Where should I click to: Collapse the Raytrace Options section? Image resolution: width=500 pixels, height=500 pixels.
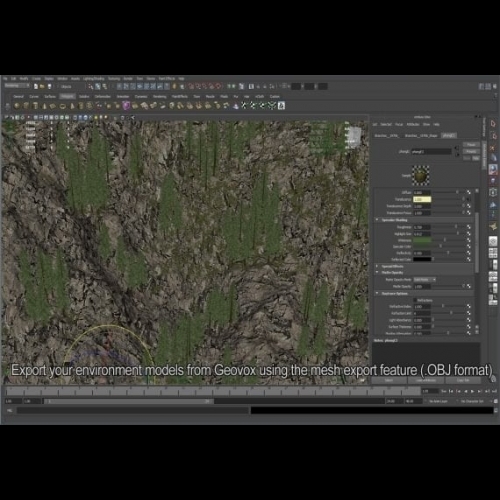coord(377,293)
